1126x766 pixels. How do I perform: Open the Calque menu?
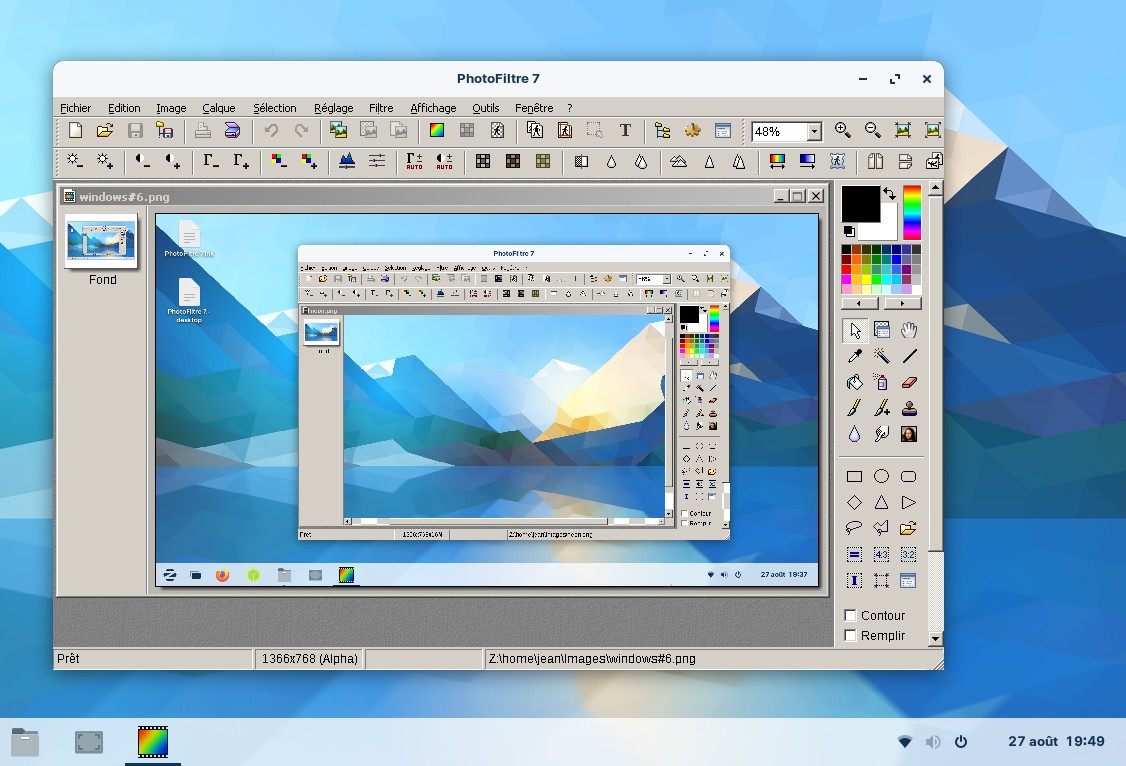[x=218, y=108]
